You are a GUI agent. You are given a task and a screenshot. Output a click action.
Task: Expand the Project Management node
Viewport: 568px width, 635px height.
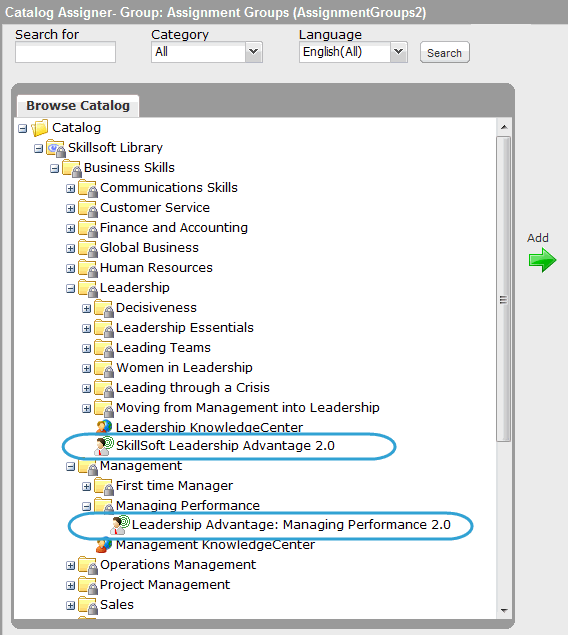(x=70, y=586)
